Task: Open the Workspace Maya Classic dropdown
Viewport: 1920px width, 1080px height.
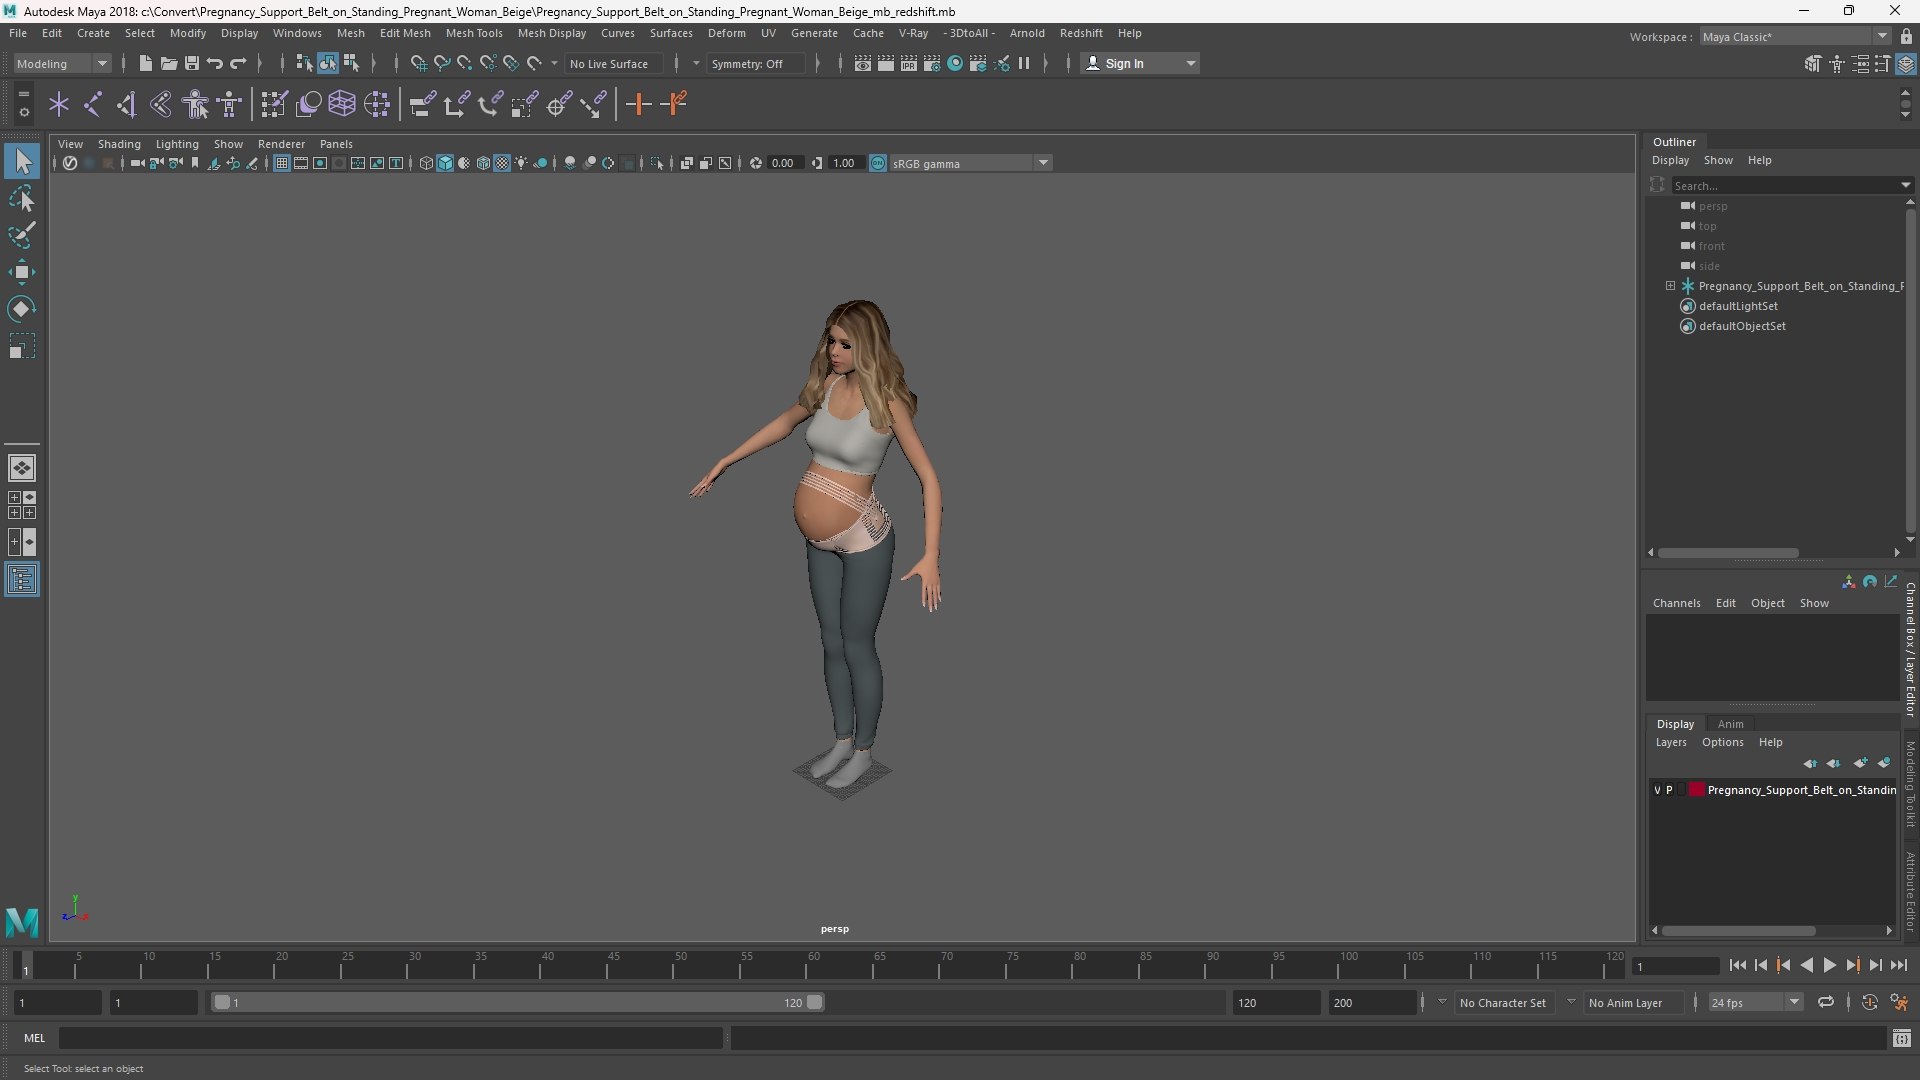Action: click(x=1794, y=36)
